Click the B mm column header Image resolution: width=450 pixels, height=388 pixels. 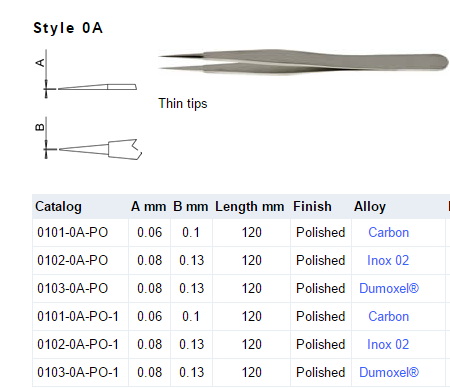191,207
